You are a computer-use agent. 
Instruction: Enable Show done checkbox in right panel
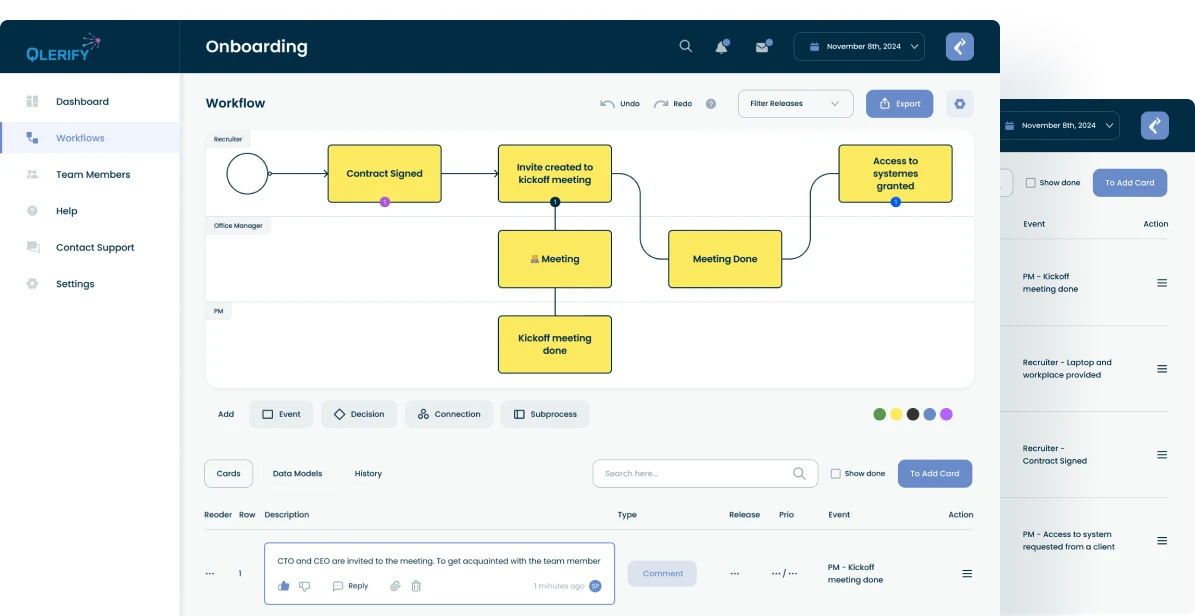(1031, 183)
